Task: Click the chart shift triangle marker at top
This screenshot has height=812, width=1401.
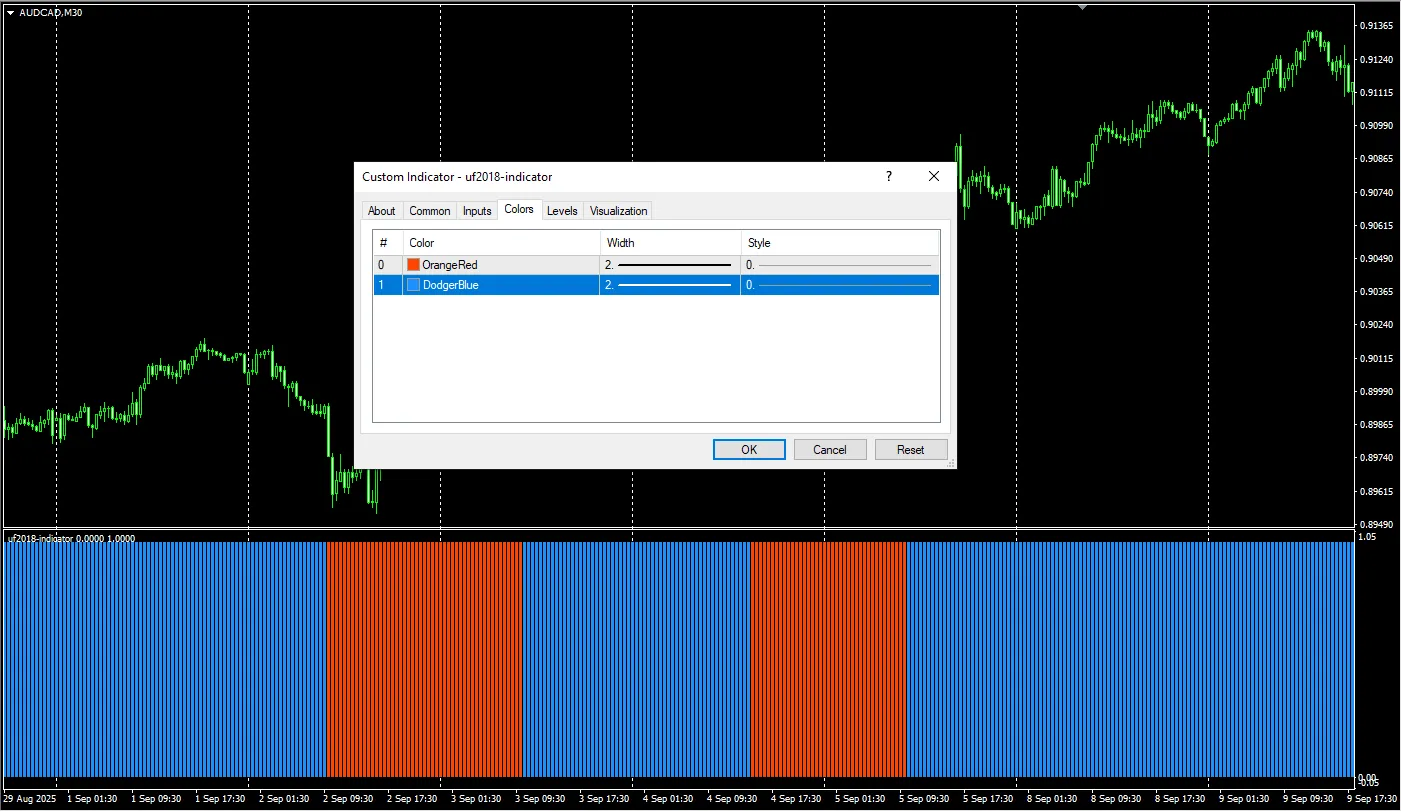Action: point(1081,7)
